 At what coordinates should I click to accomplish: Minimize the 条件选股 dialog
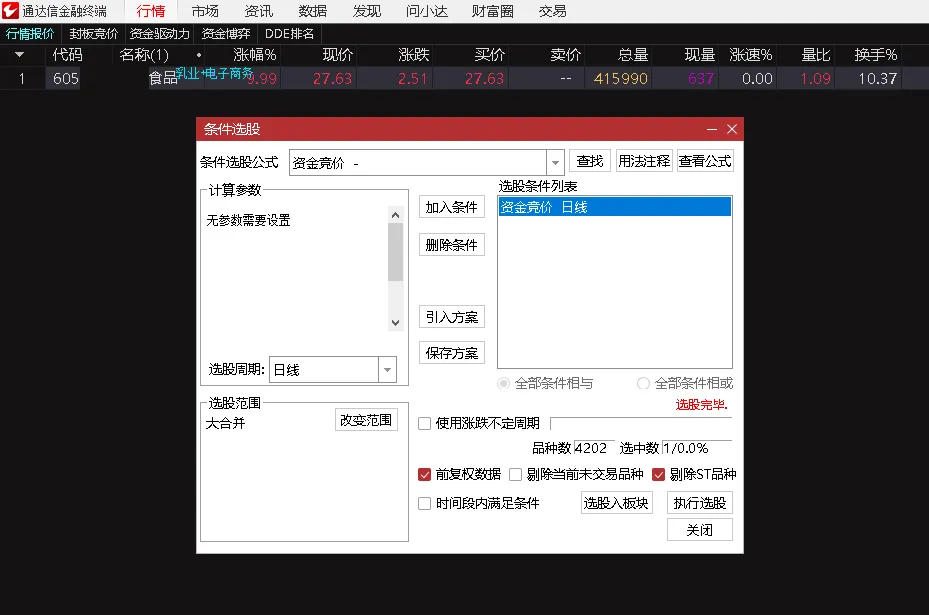pos(712,129)
